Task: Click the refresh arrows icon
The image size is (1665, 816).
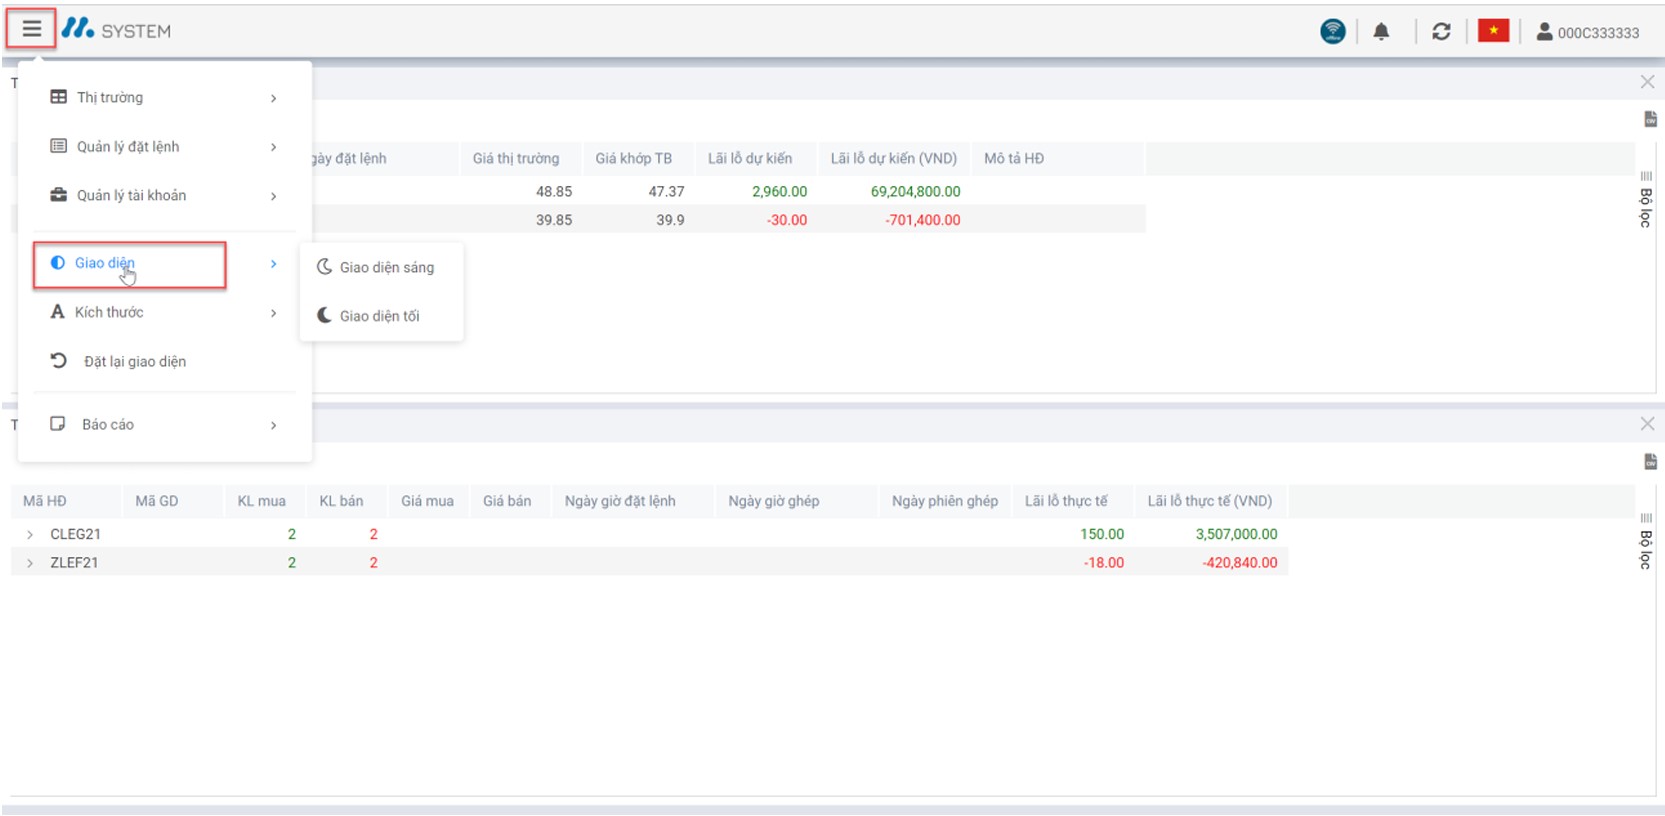Action: pos(1441,32)
